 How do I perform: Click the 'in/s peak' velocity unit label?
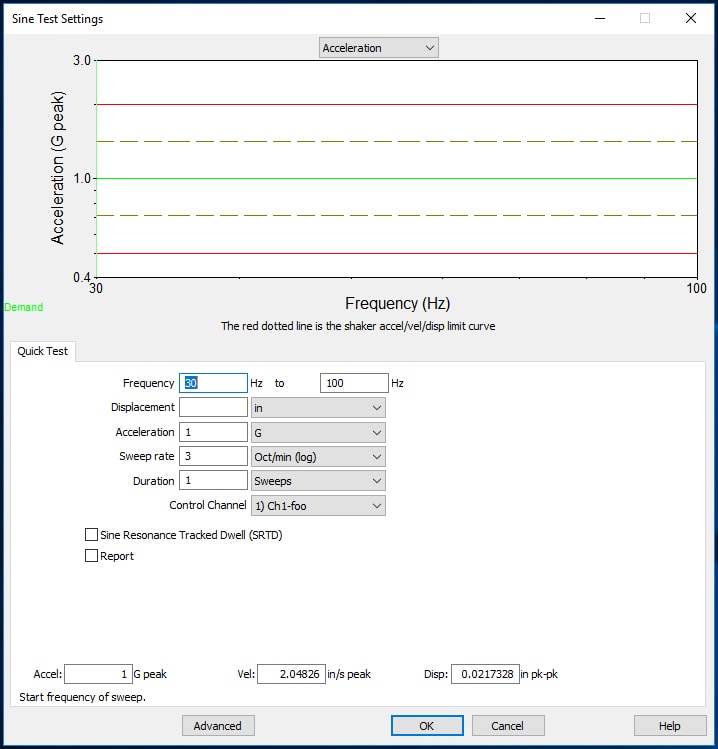coord(349,674)
